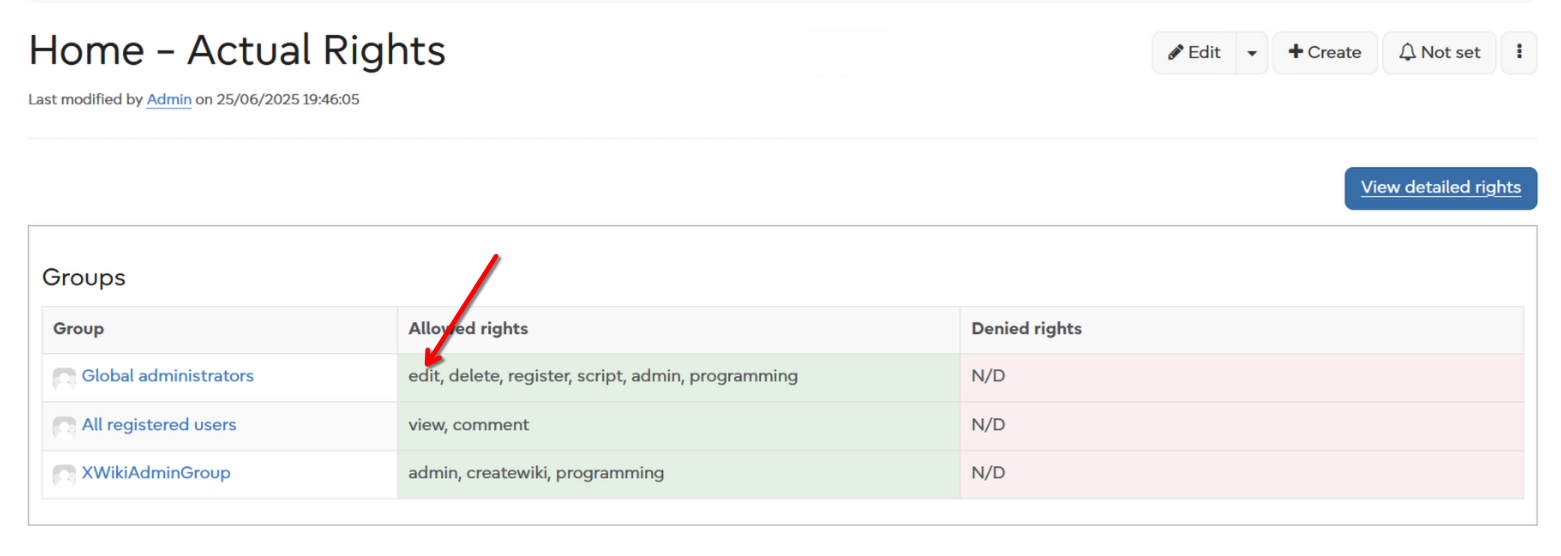Click the pencil Edit button
This screenshot has height=556, width=1561.
pyautogui.click(x=1194, y=53)
